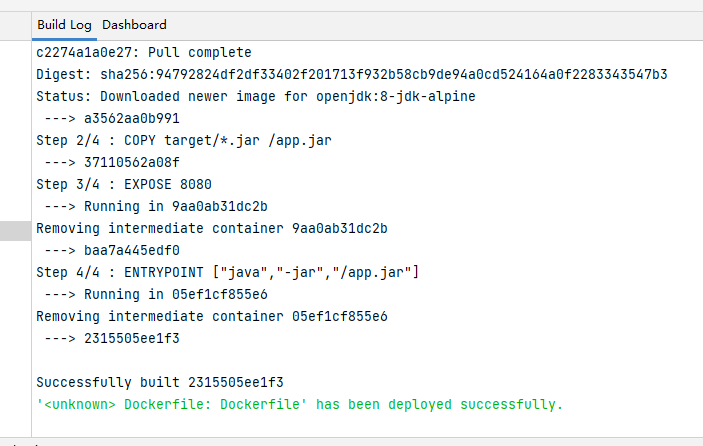
Task: Click the 37110562a08f layer ID line
Action: 112,162
